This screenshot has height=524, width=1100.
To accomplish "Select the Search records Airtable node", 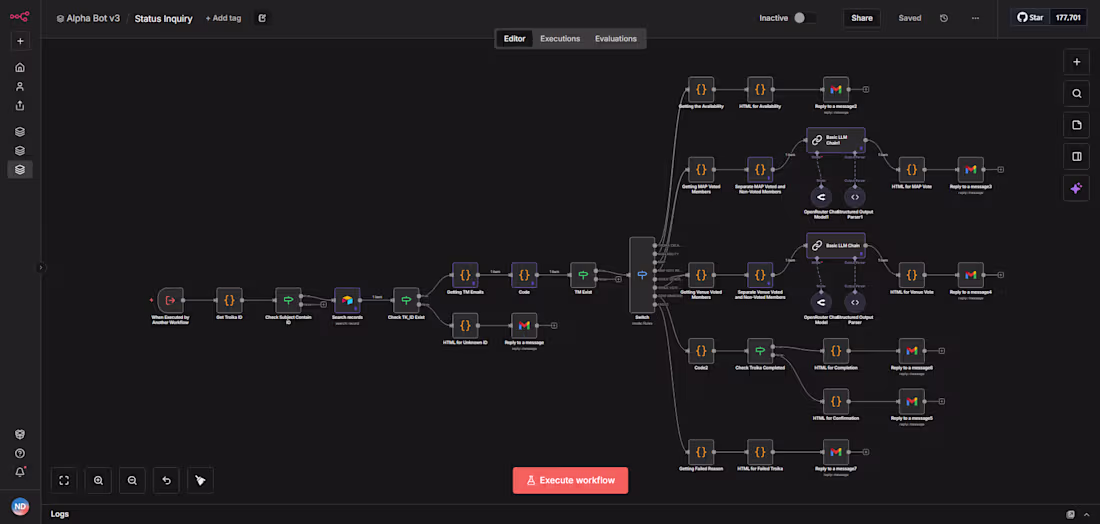I will 347,300.
